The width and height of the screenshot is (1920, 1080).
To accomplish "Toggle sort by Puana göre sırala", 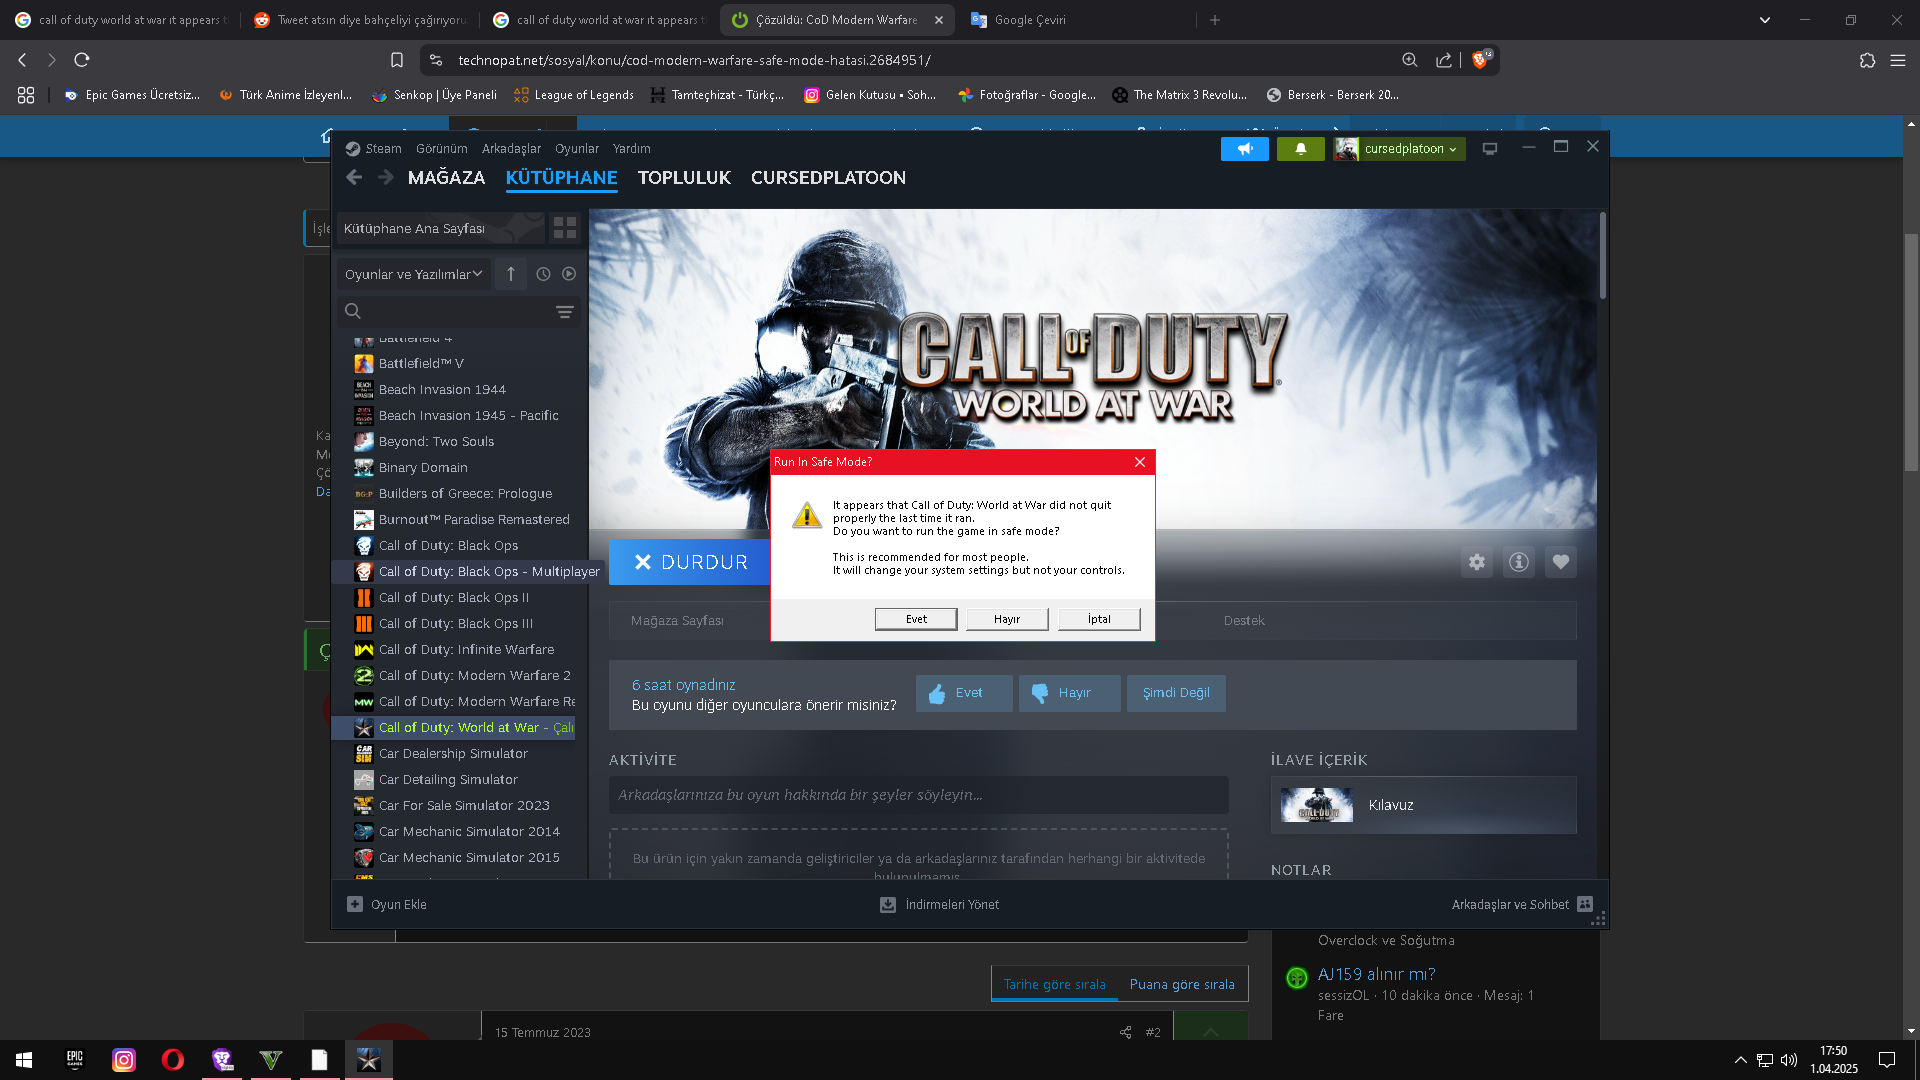I will click(x=1181, y=984).
